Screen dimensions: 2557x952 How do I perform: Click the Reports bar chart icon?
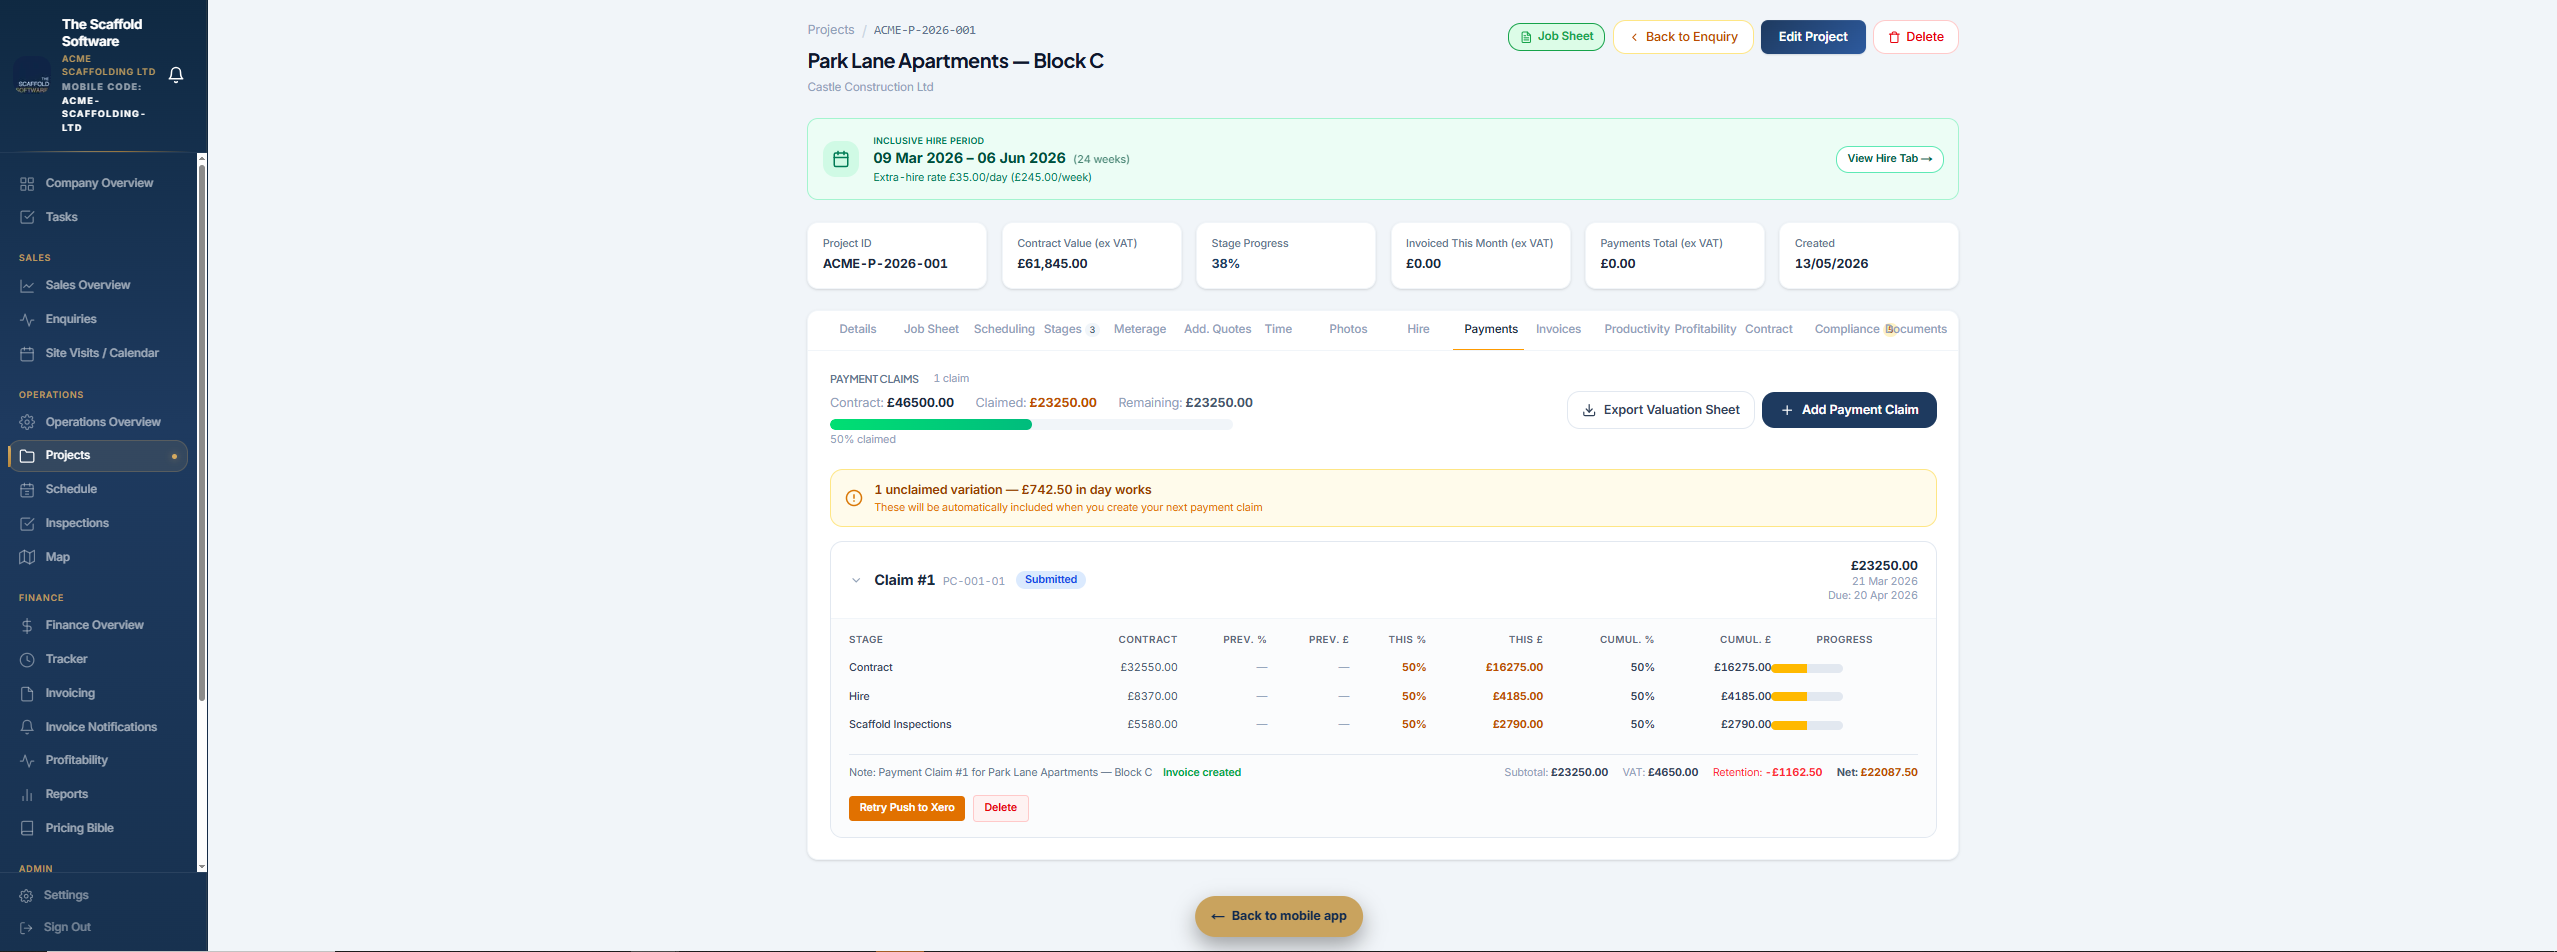[x=27, y=794]
